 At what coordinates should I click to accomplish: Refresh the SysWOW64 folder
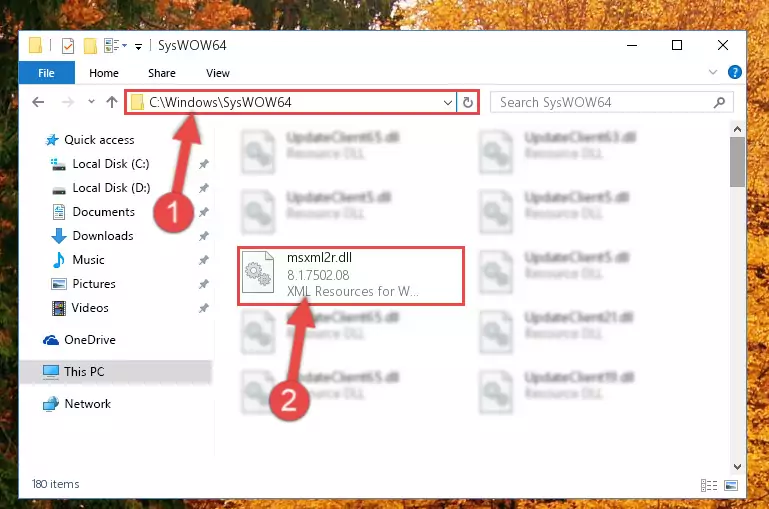click(468, 102)
